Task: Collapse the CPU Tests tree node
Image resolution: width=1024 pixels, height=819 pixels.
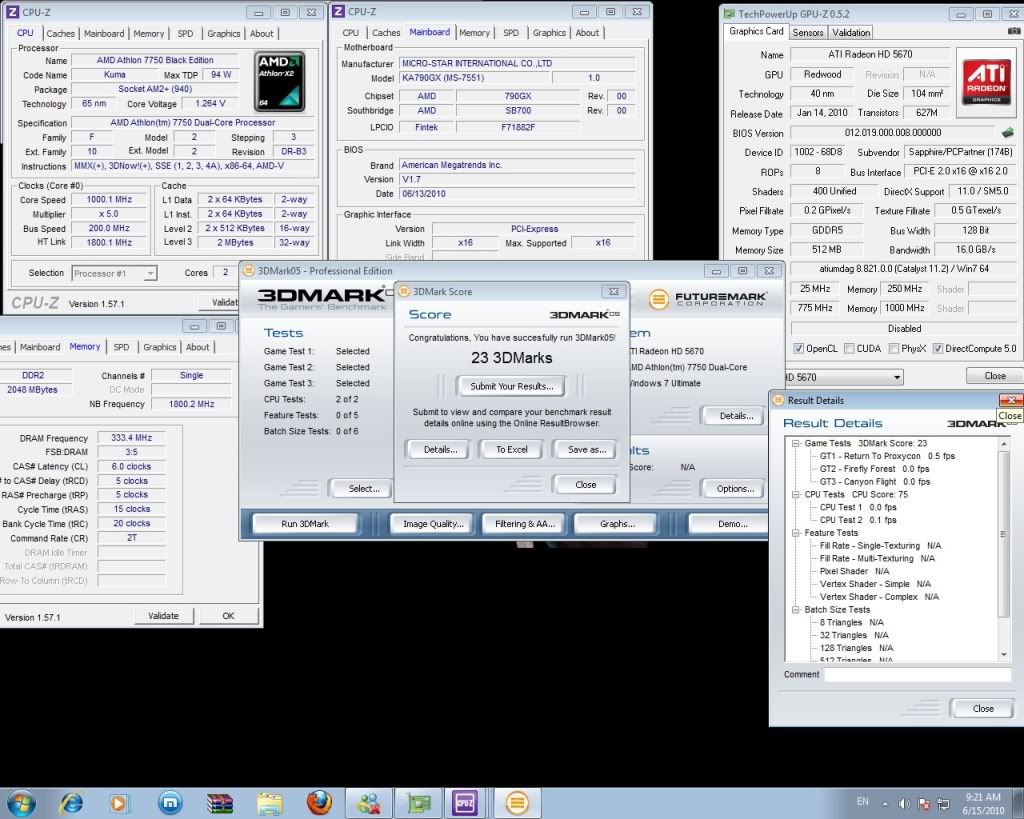Action: pos(795,494)
